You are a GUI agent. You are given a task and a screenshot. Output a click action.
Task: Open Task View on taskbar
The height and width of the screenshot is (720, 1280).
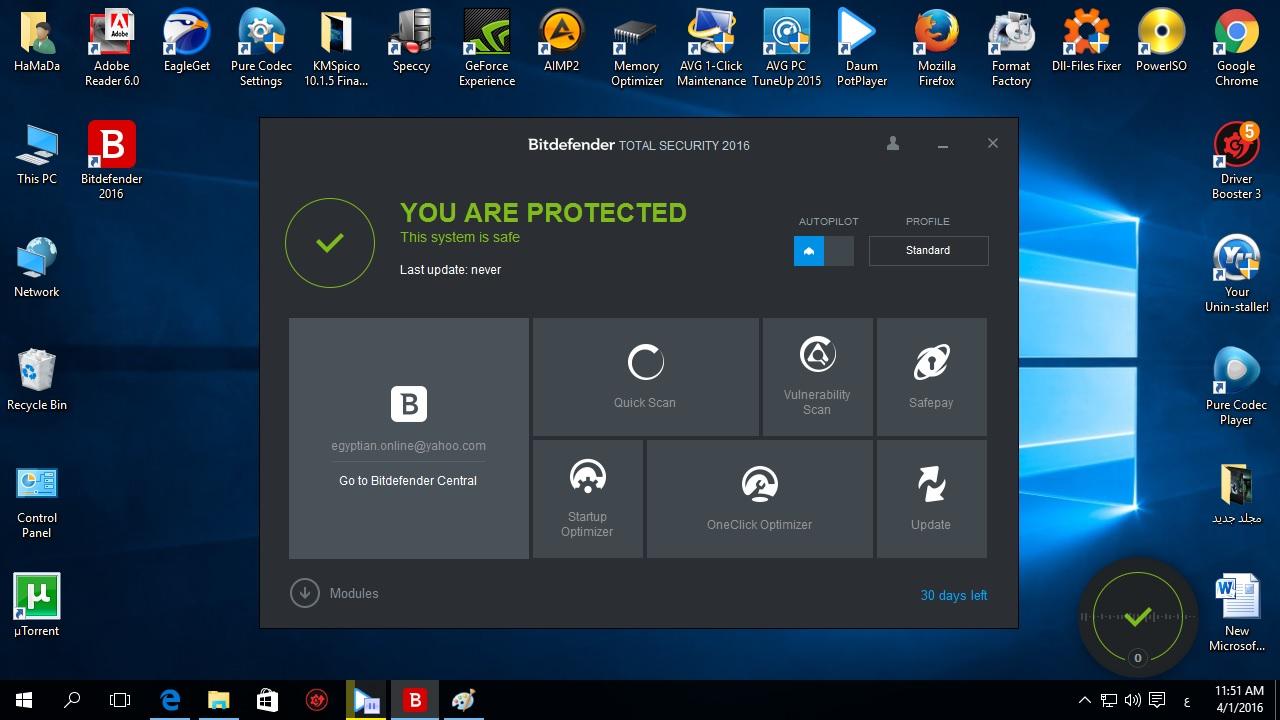(120, 700)
